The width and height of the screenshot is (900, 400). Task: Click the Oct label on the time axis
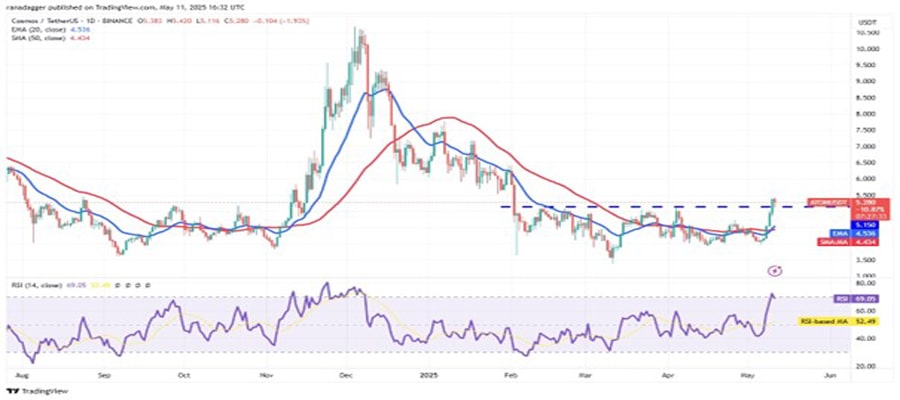point(184,376)
